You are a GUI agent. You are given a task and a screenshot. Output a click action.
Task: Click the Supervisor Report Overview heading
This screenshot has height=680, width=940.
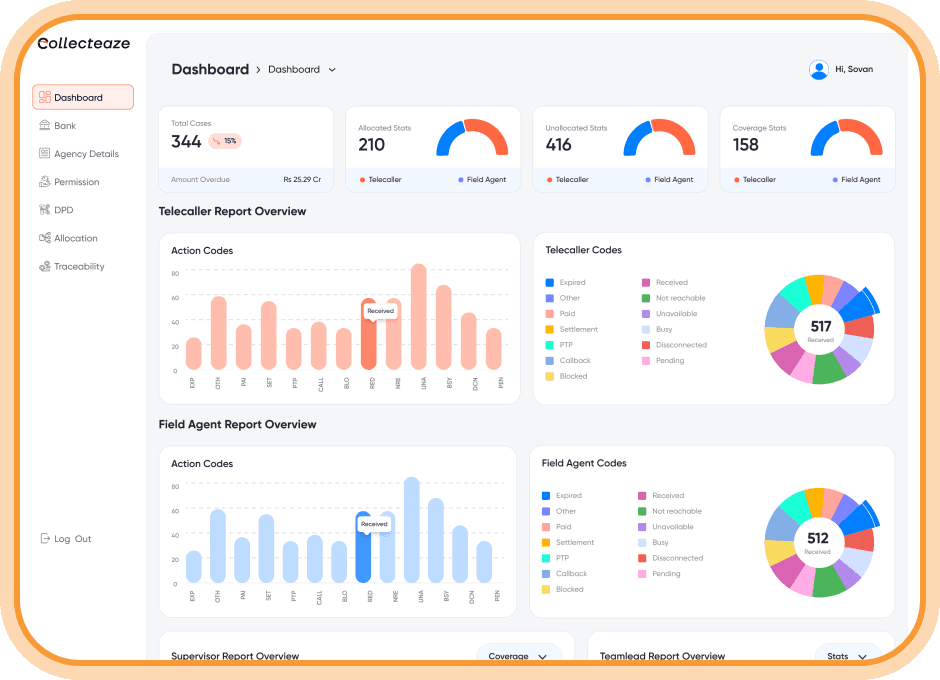click(x=235, y=655)
